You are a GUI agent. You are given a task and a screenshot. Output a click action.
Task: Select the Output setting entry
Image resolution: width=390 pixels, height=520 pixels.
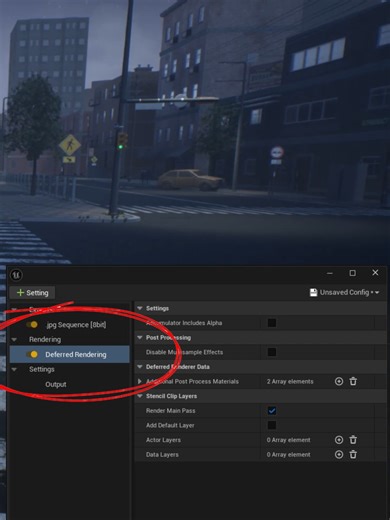pyautogui.click(x=56, y=384)
